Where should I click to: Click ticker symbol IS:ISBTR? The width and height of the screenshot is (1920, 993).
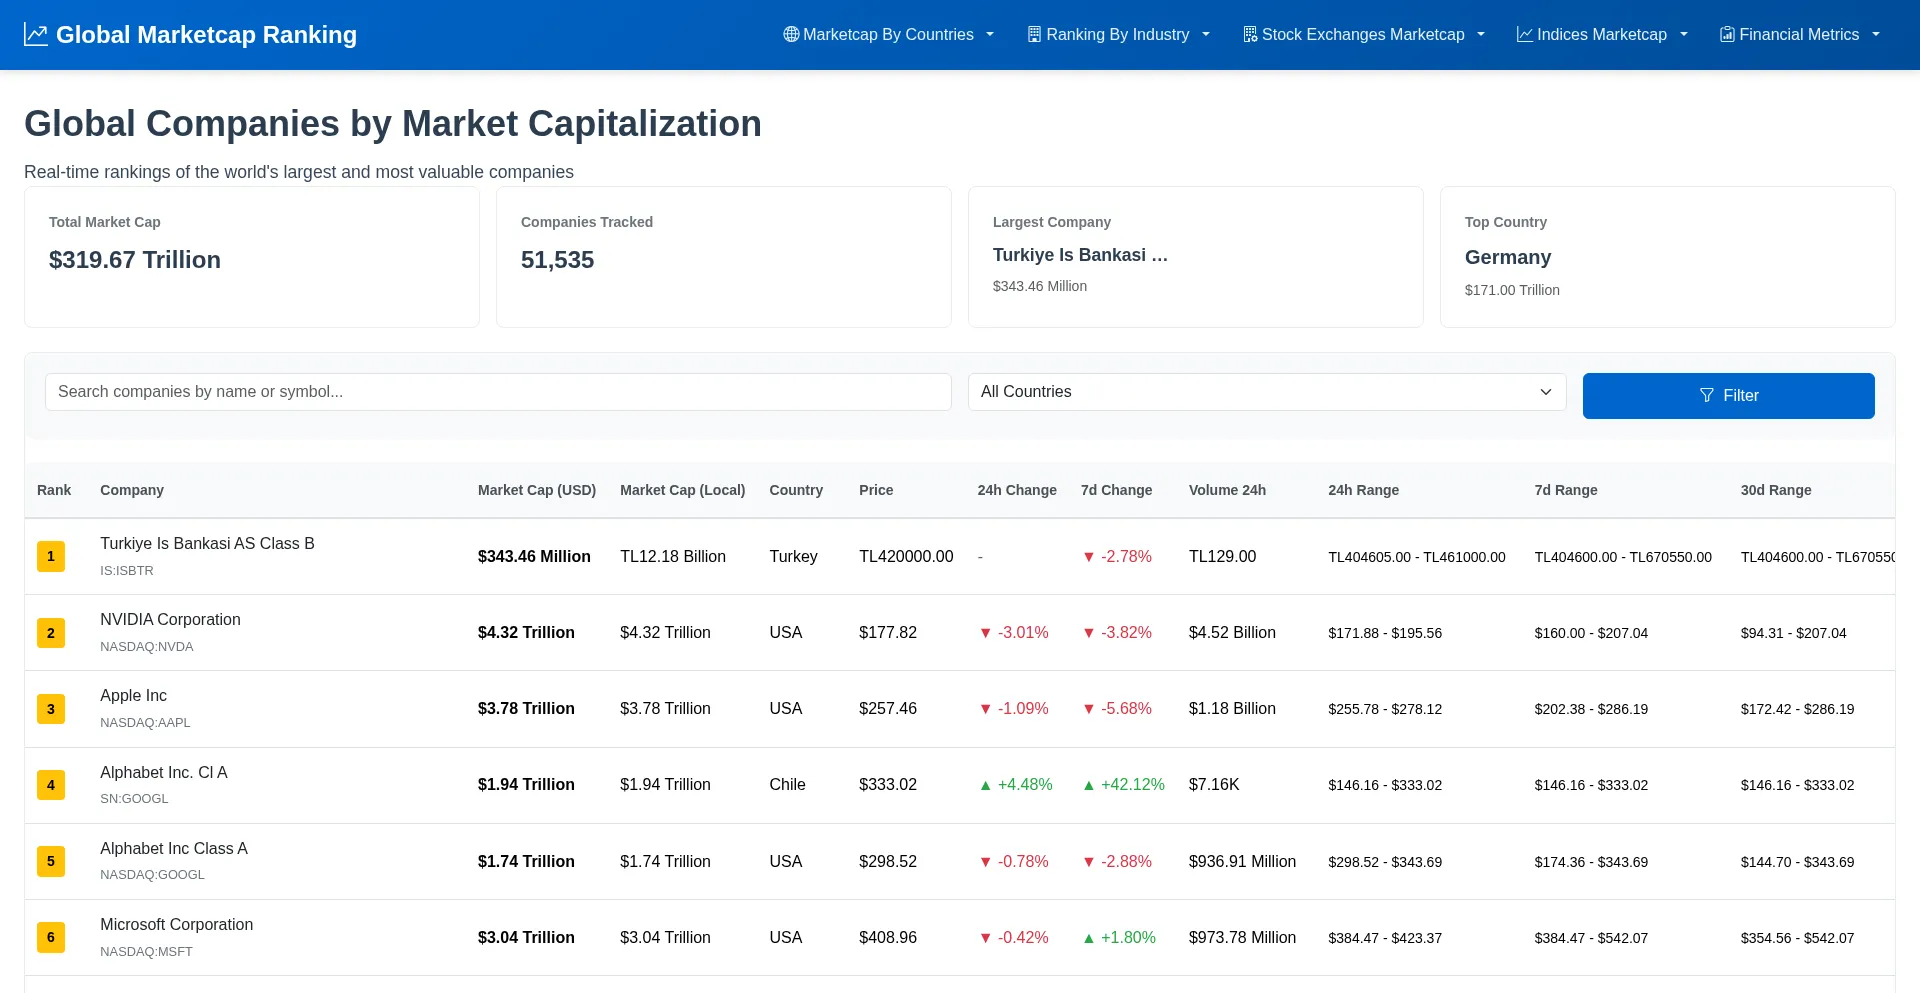coord(127,571)
